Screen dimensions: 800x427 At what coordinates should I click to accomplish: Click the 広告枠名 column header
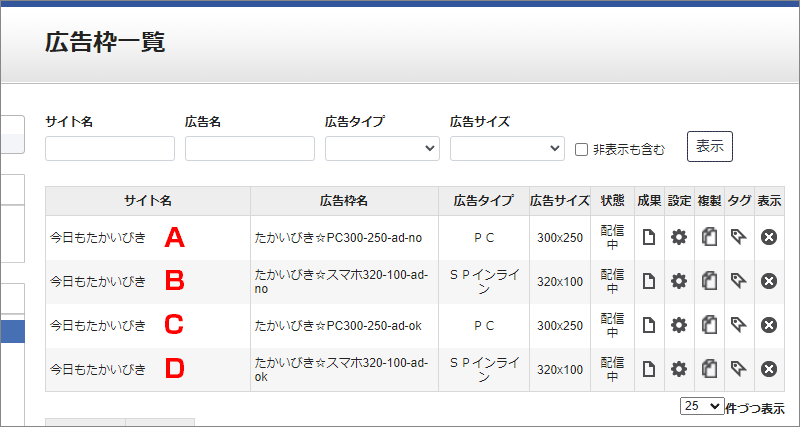click(x=344, y=201)
